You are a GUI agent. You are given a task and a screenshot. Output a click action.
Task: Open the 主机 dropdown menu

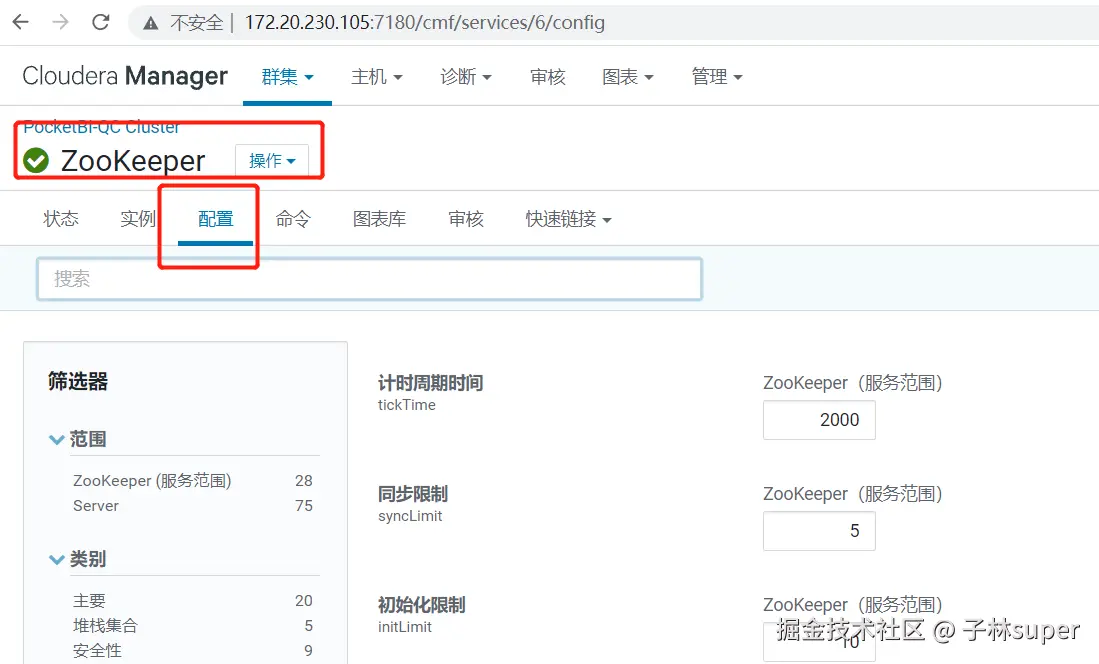point(376,76)
